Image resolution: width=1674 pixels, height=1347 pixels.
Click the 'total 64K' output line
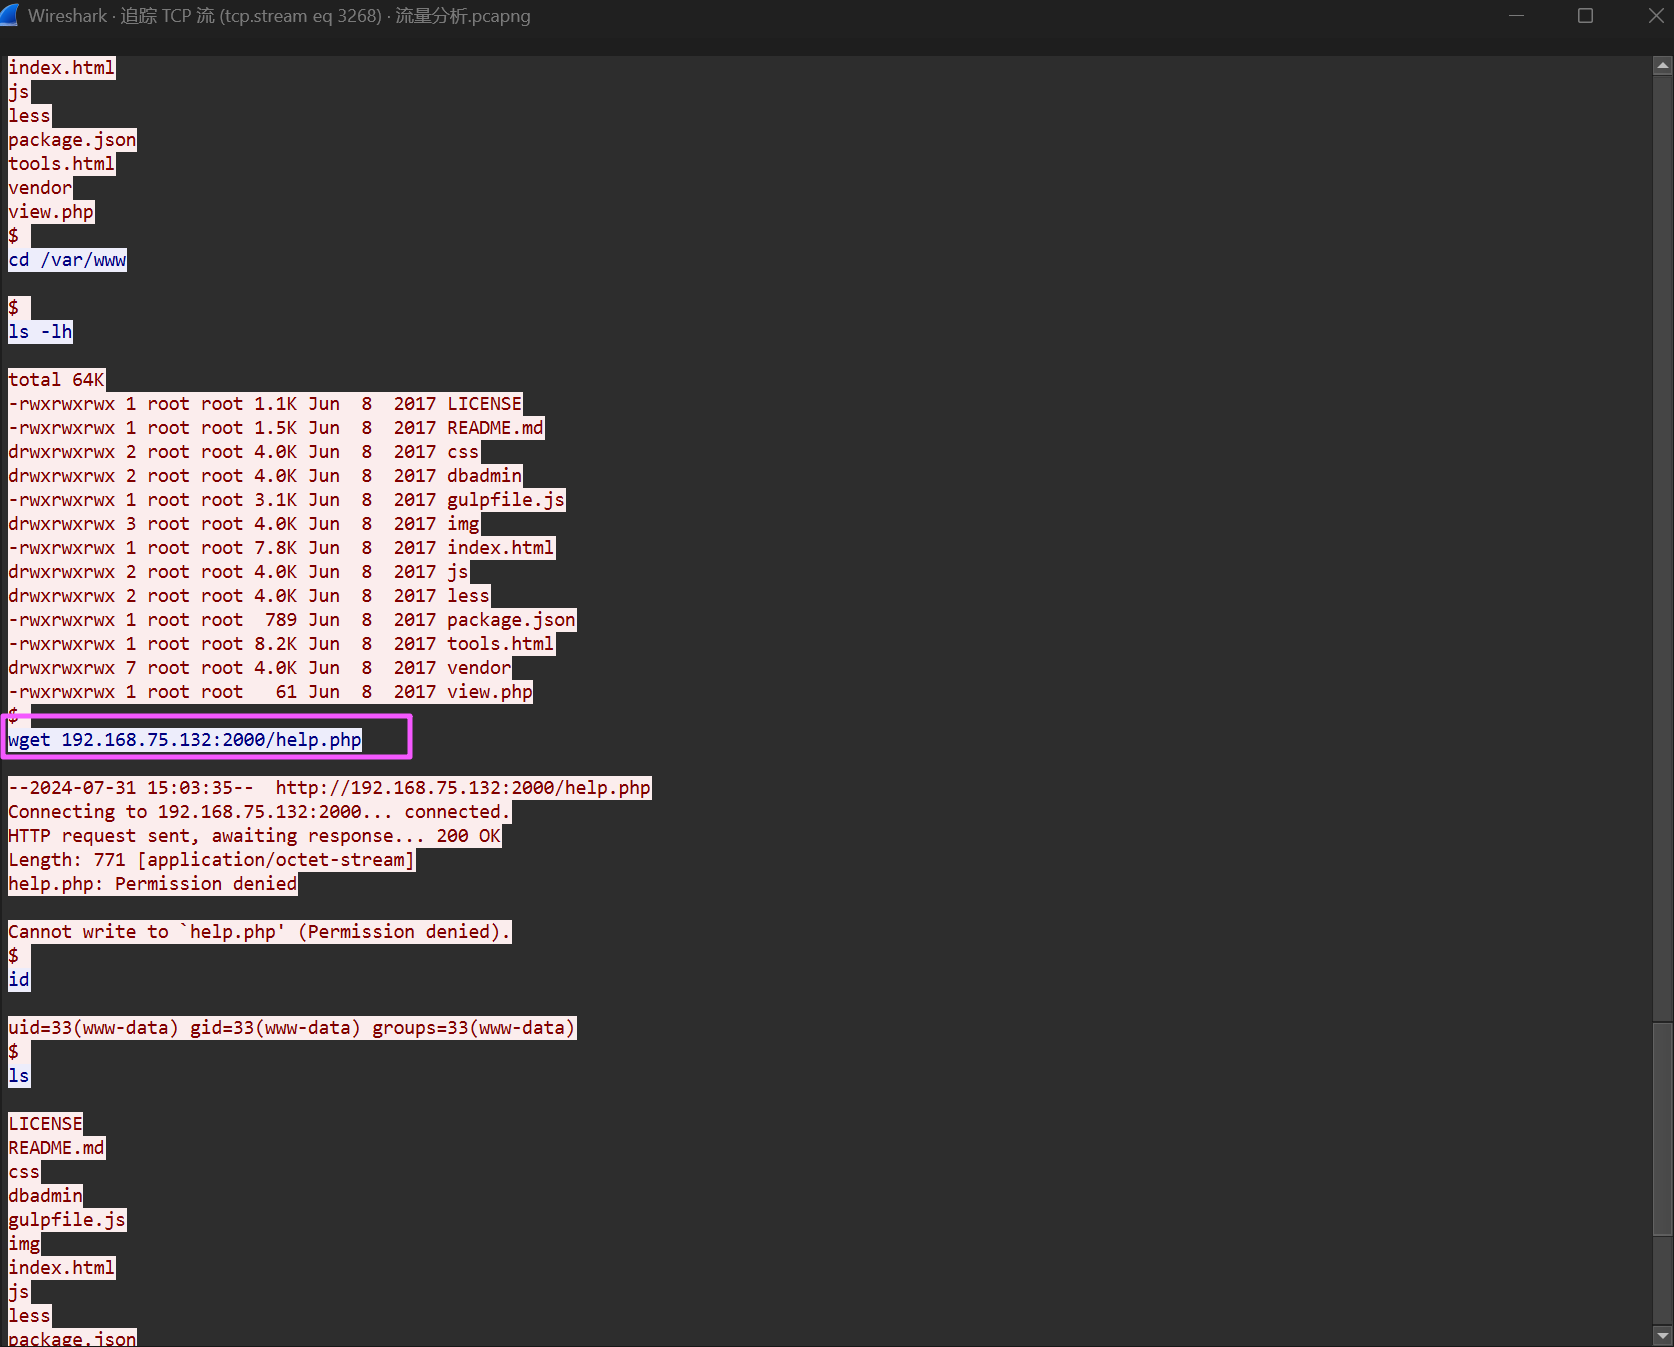pyautogui.click(x=57, y=380)
